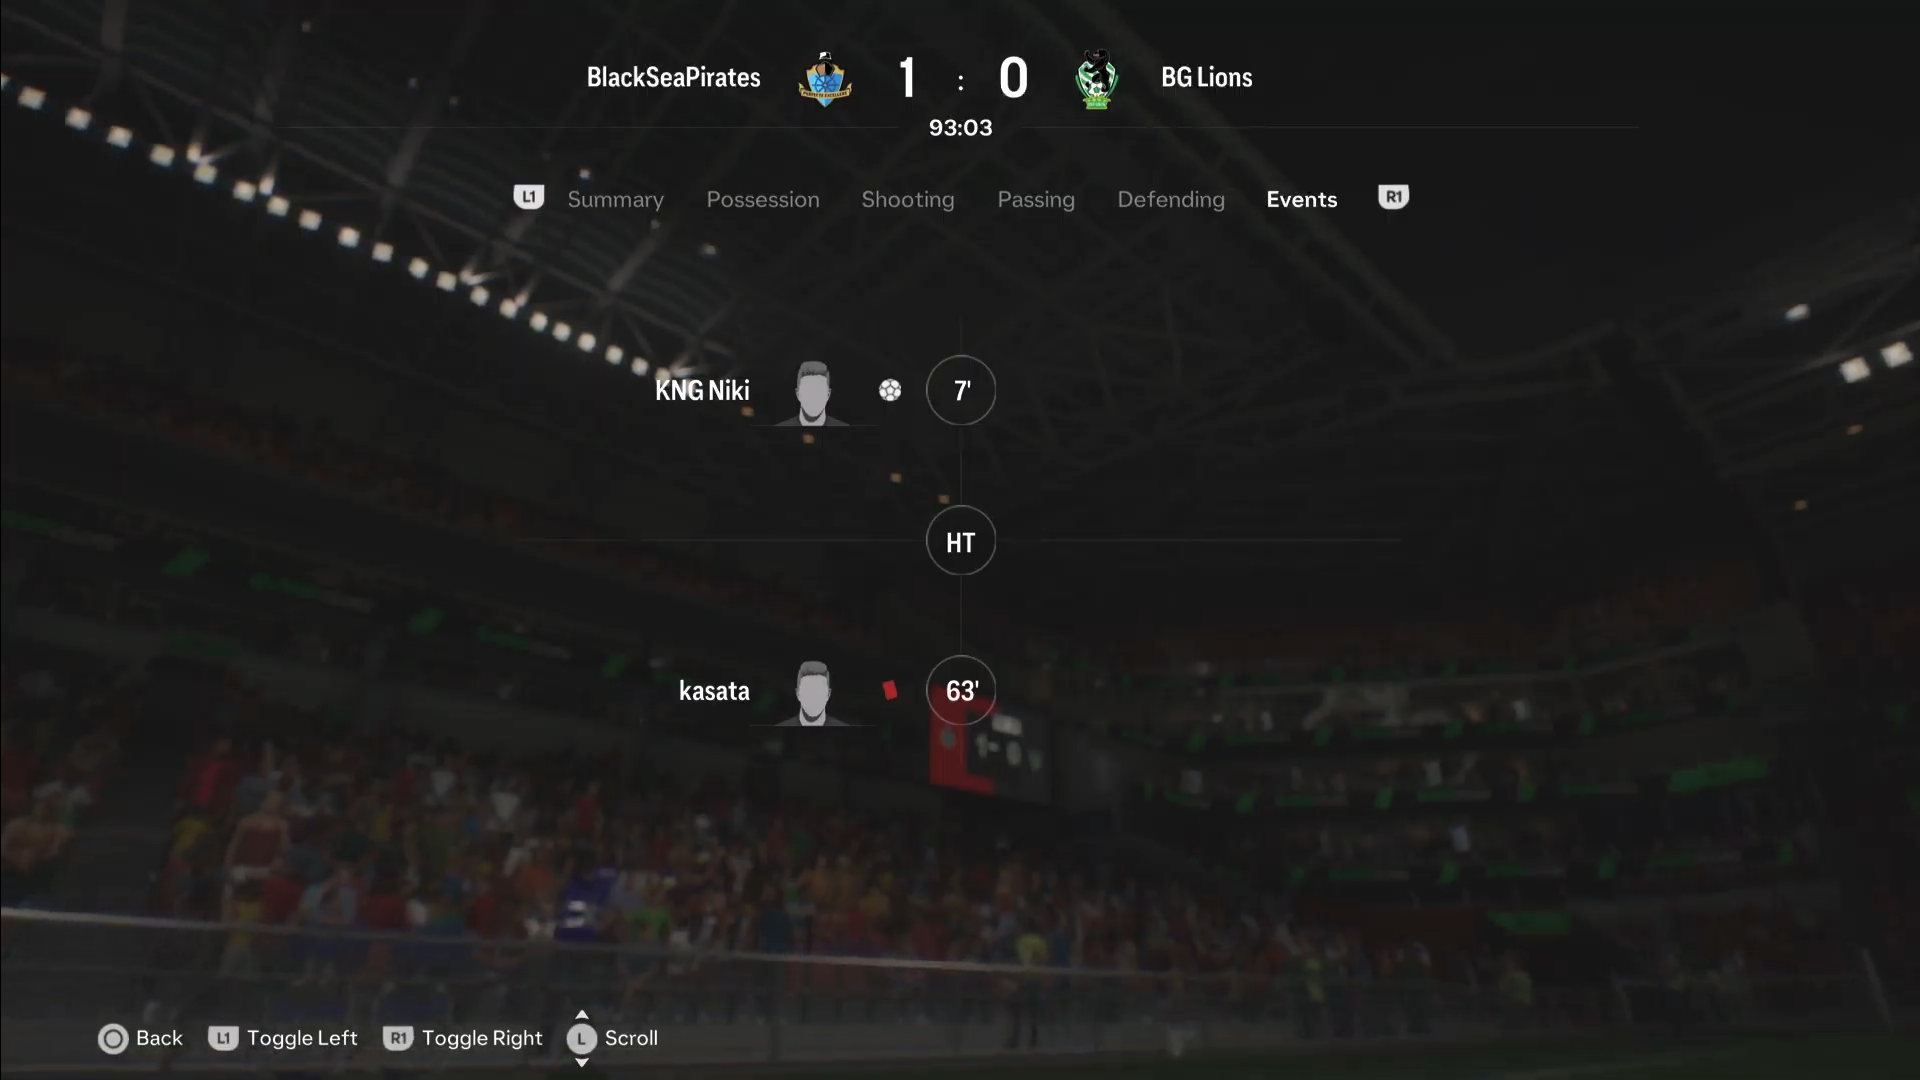Viewport: 1920px width, 1080px height.
Task: Select the 7' goal timeline marker
Action: [961, 390]
